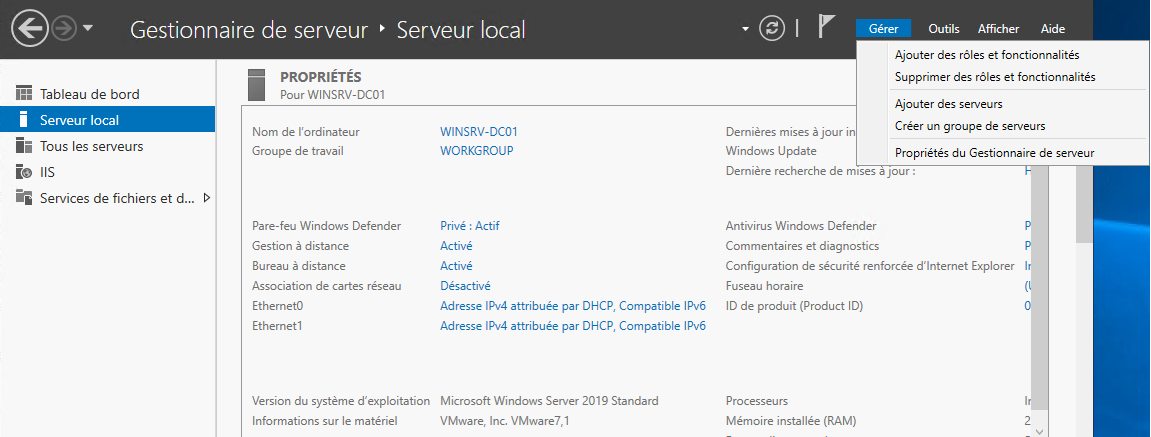Viewport: 1151px width, 437px height.
Task: Click the refresh icon in header
Action: (x=771, y=29)
